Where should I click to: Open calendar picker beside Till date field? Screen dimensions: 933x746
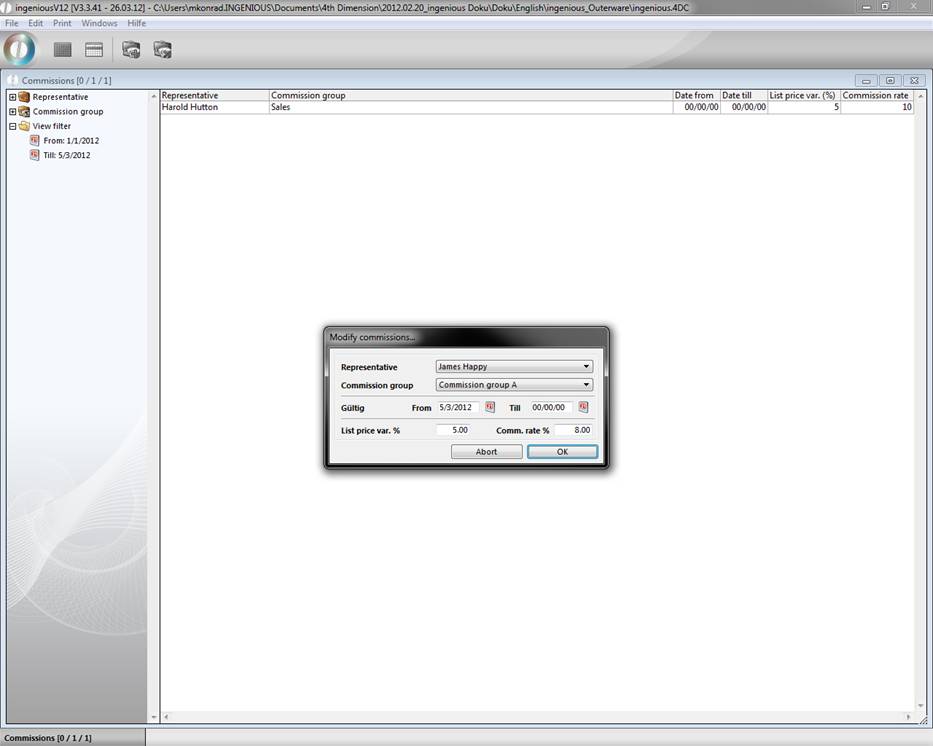click(583, 408)
